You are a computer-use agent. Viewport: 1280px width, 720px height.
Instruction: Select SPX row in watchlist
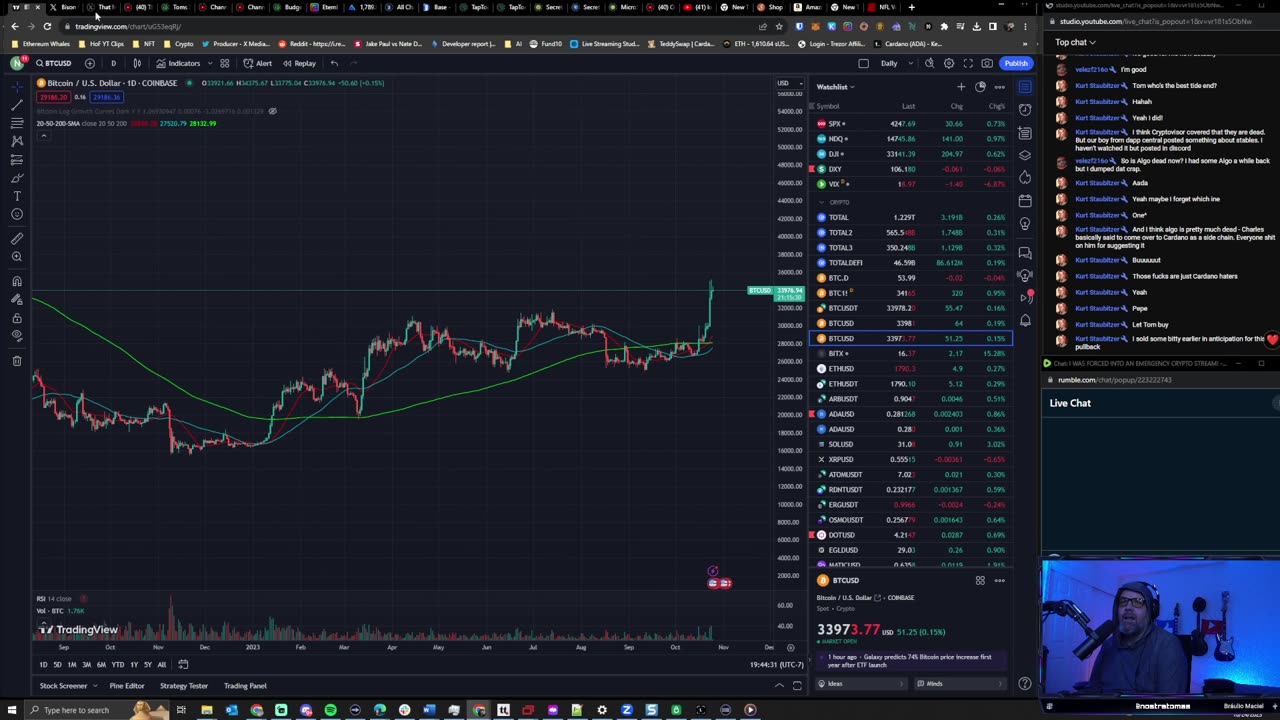coord(911,123)
